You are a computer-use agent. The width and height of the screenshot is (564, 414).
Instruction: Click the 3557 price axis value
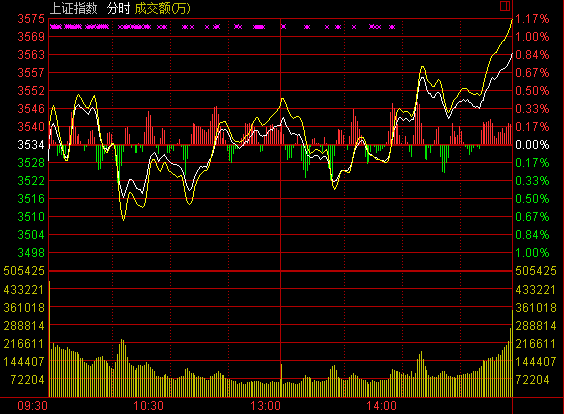pyautogui.click(x=31, y=73)
